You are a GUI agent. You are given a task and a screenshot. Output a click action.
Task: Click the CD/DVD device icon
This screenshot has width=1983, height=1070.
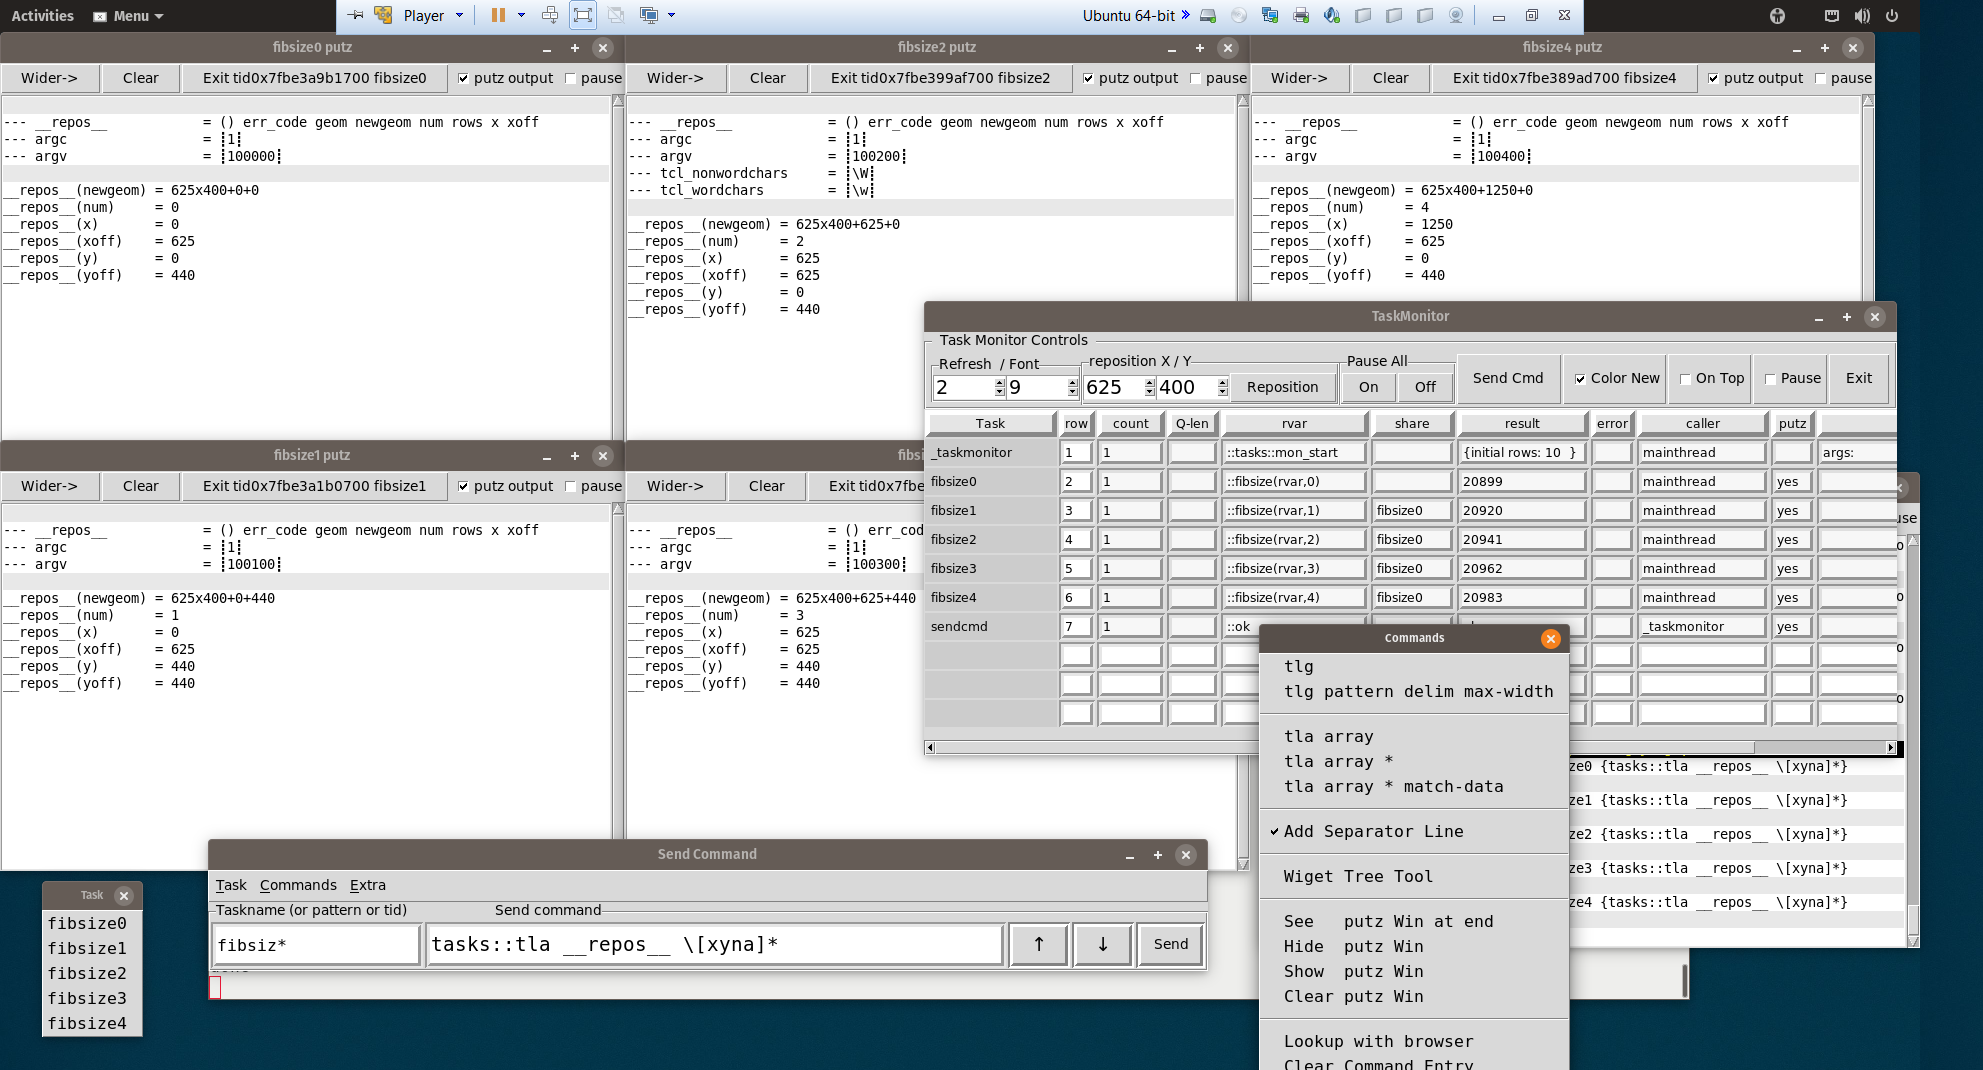[x=1239, y=15]
